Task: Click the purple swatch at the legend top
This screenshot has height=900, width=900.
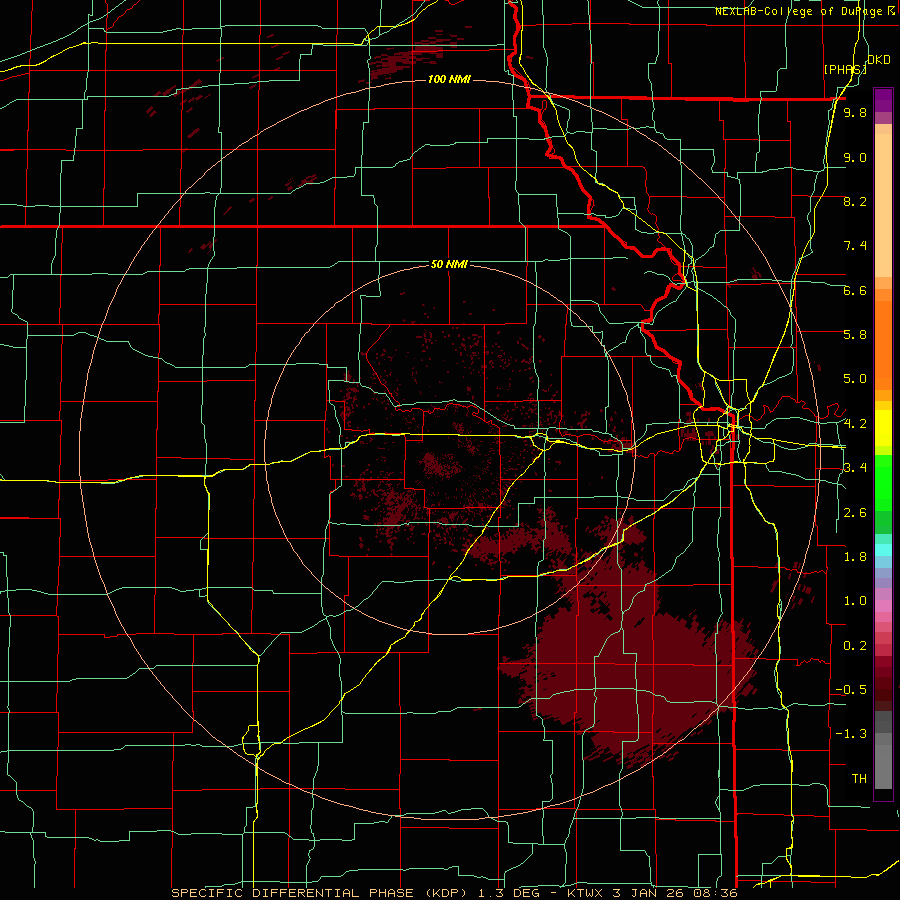Action: coord(883,100)
